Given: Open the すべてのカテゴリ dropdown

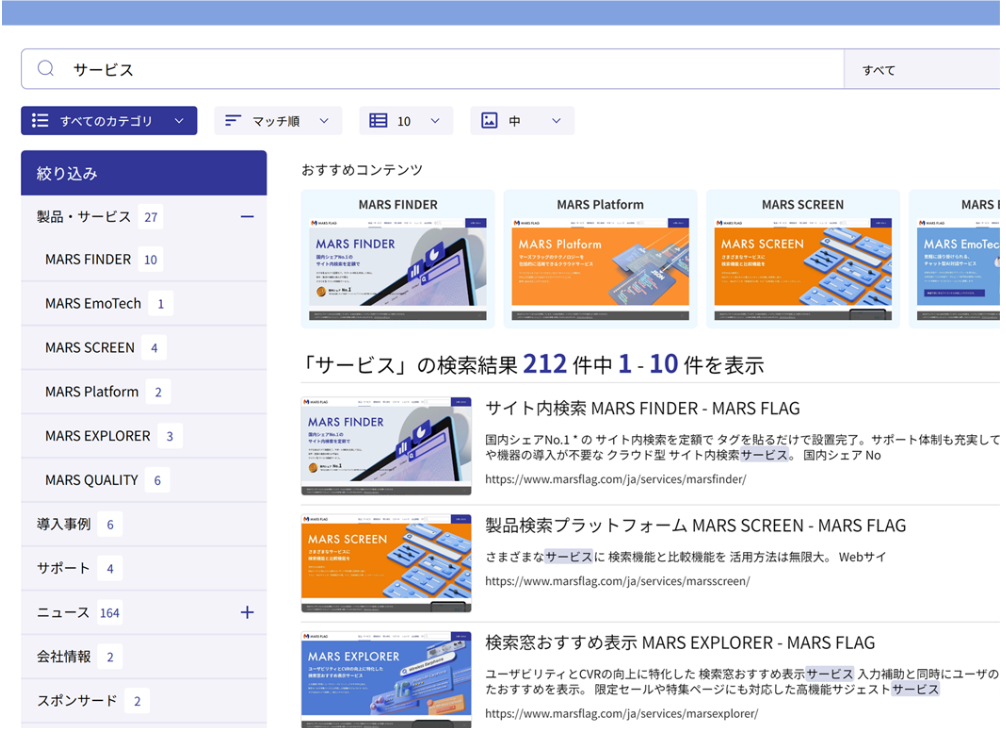Looking at the screenshot, I should click(109, 121).
